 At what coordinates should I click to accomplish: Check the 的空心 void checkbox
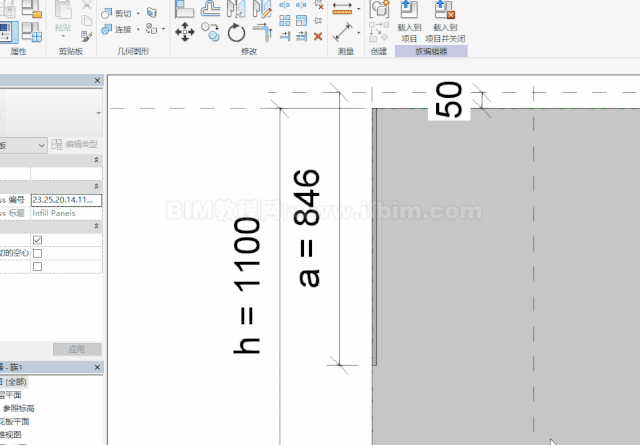coord(37,253)
